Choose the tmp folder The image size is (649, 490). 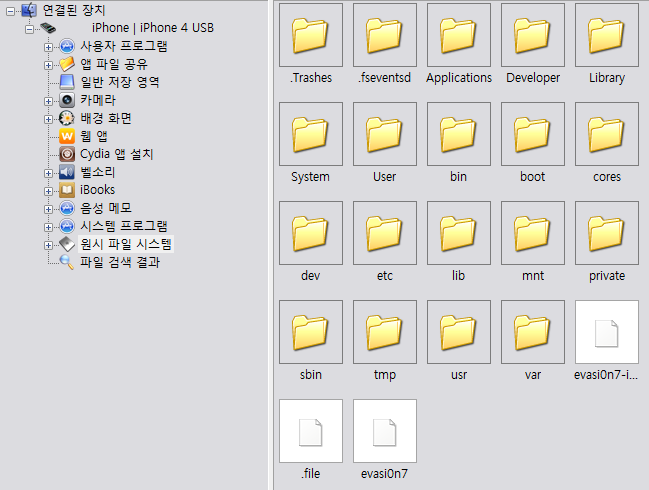pyautogui.click(x=385, y=332)
